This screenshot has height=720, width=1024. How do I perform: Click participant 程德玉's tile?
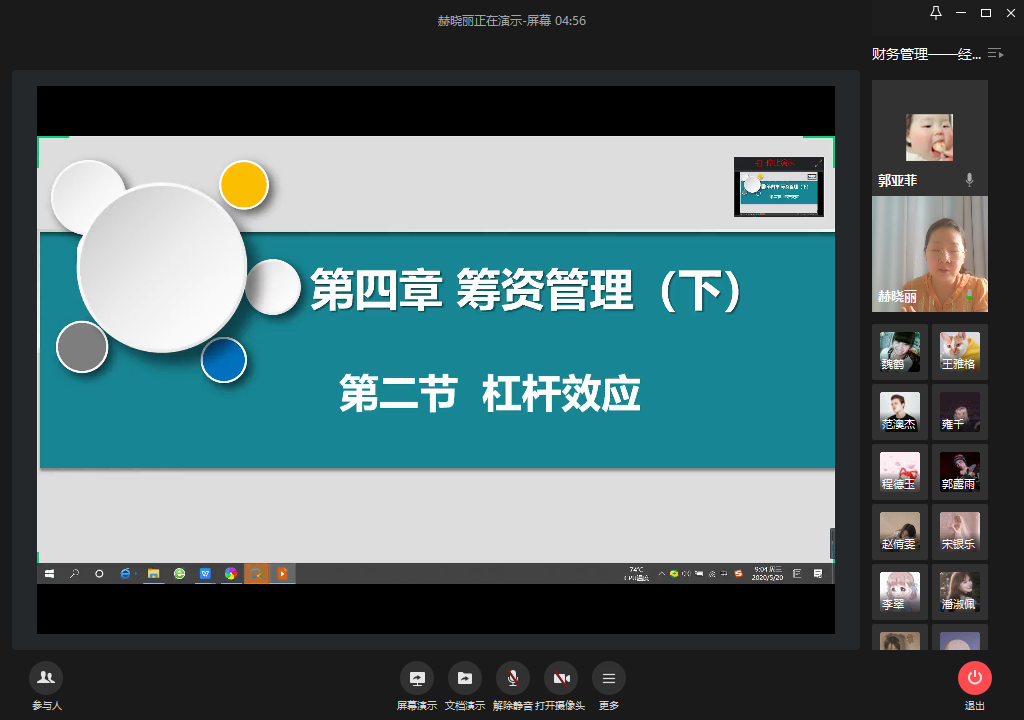899,471
